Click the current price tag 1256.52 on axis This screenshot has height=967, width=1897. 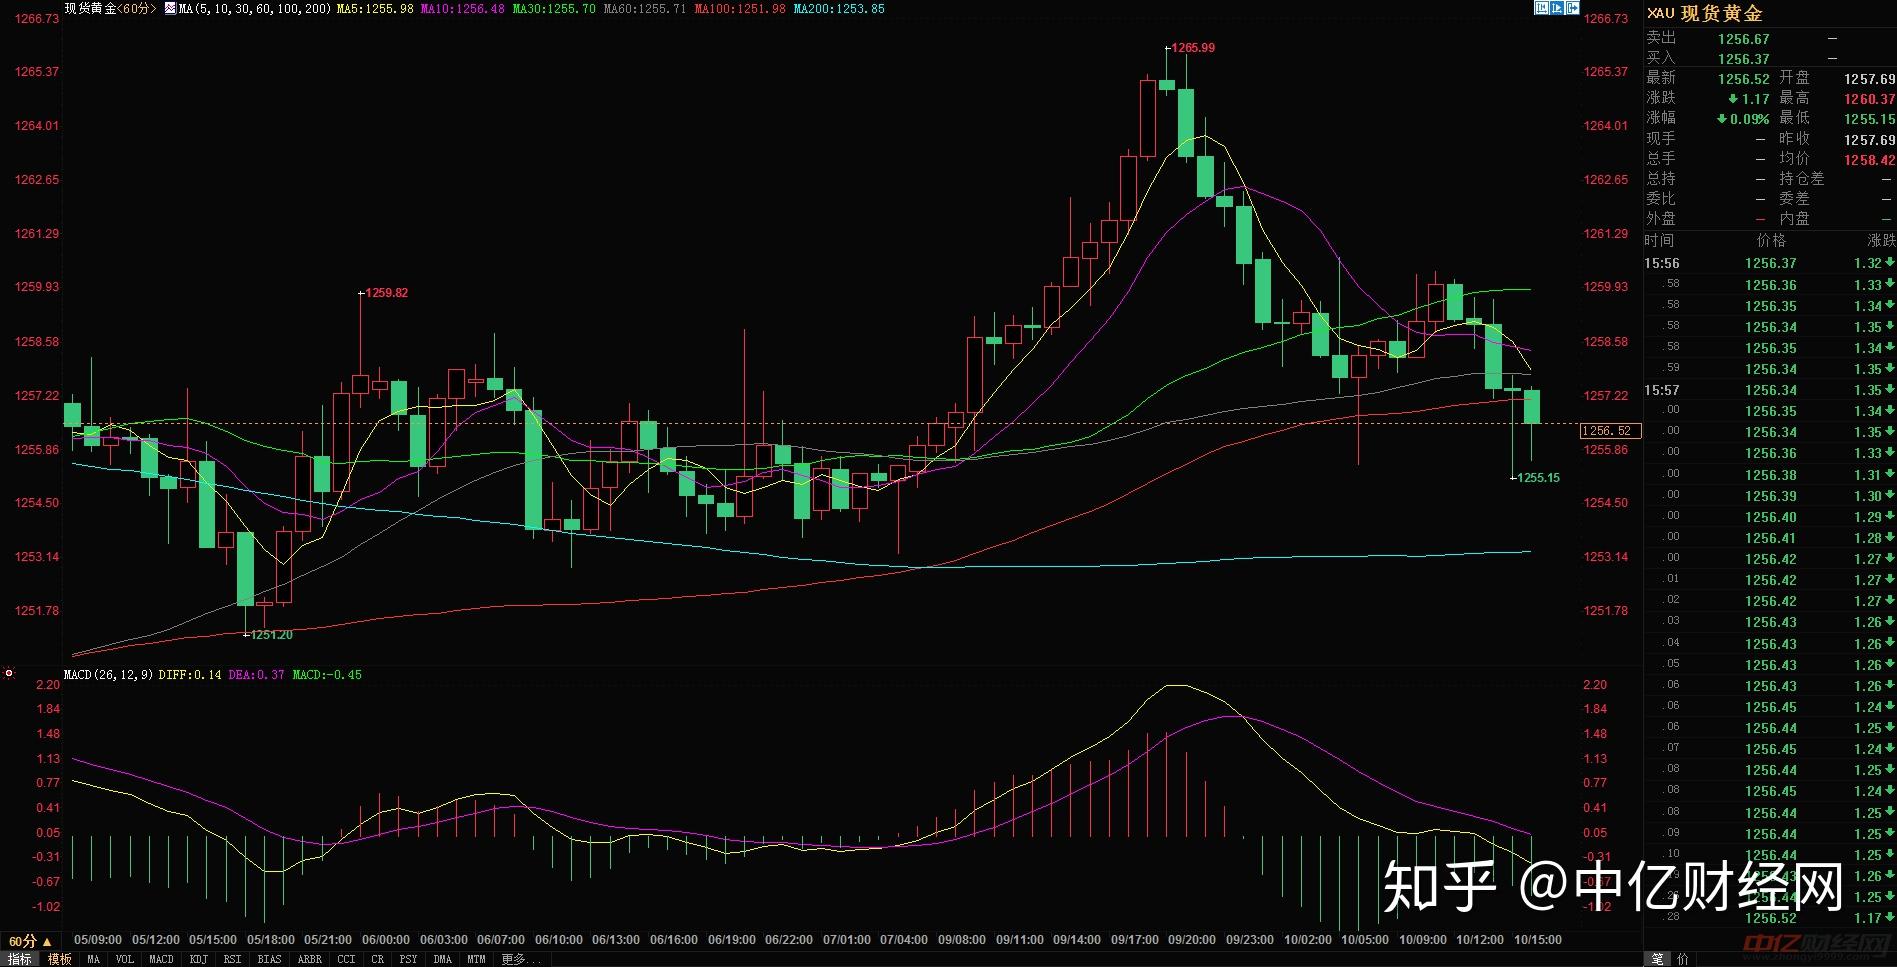1610,431
